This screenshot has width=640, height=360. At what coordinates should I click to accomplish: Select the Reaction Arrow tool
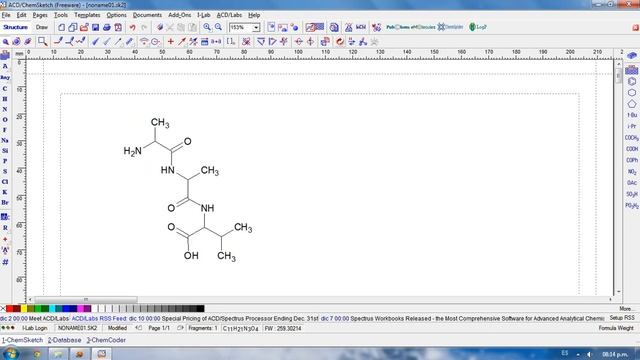[182, 41]
